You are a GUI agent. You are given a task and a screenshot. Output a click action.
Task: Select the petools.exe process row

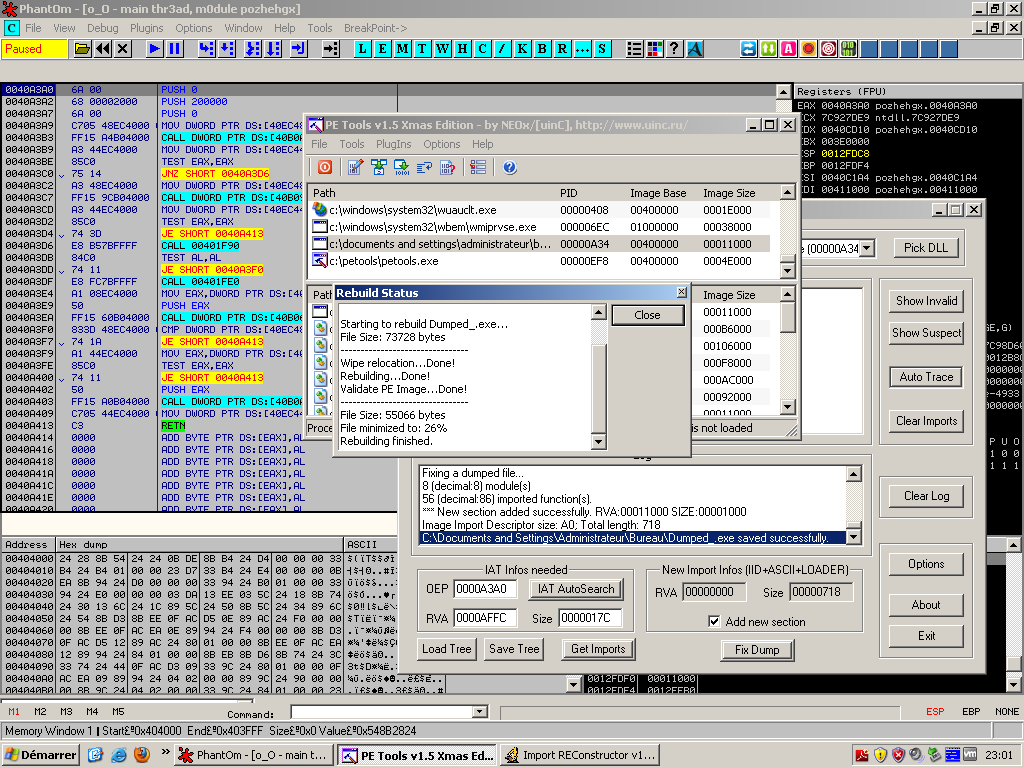[383, 261]
